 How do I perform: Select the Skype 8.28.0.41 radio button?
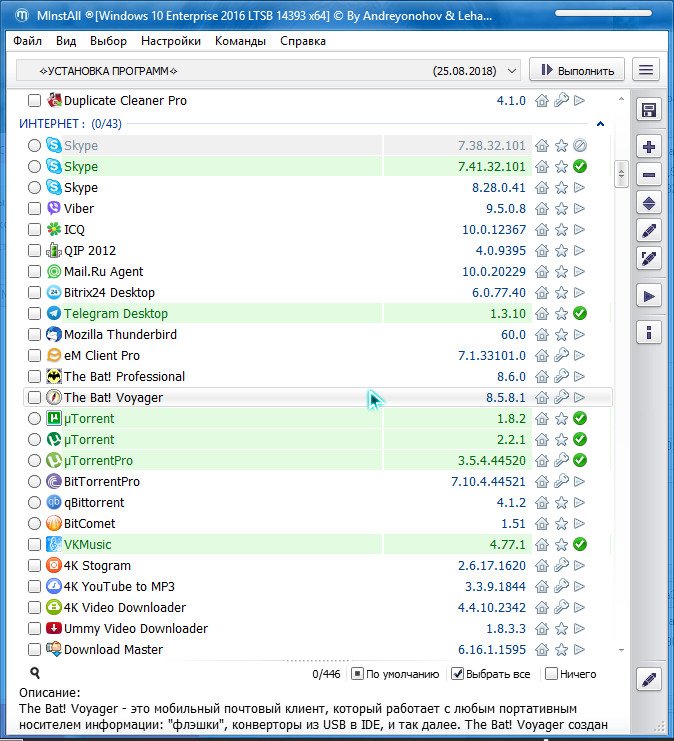pos(34,188)
